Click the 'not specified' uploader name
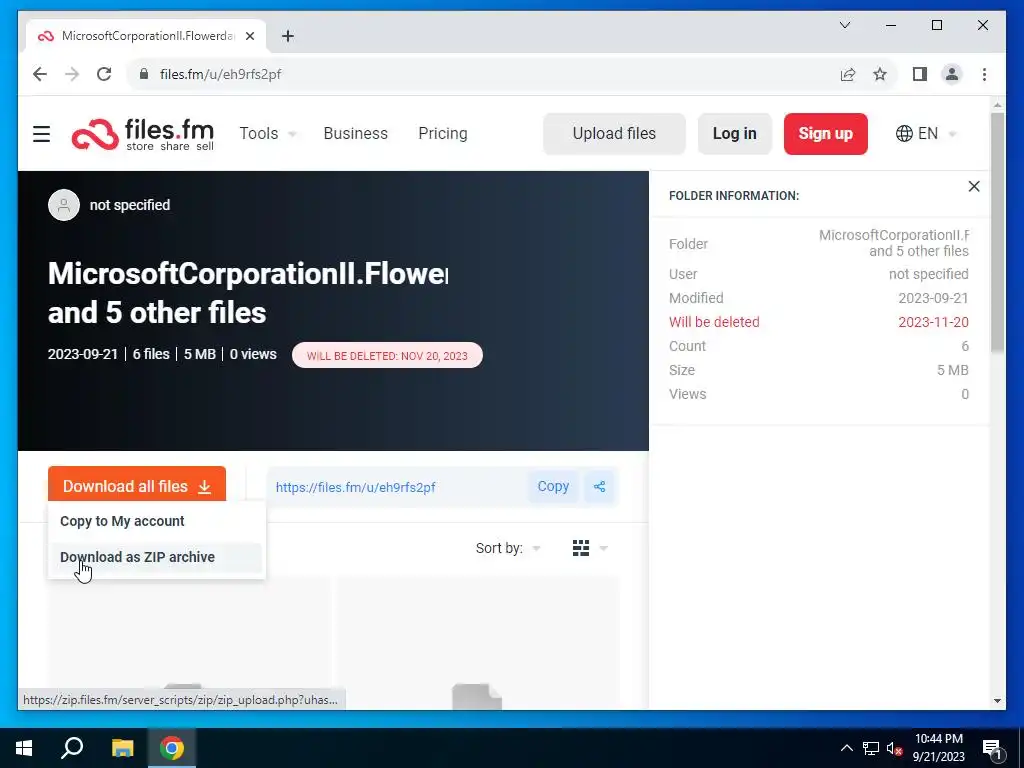 [x=130, y=205]
